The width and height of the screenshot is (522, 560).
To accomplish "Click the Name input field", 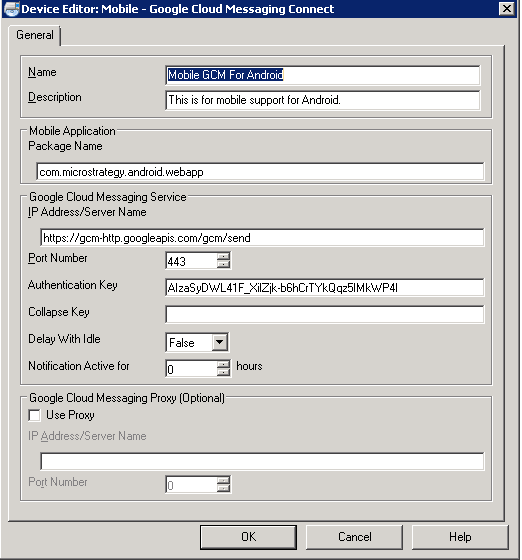I will 323,75.
